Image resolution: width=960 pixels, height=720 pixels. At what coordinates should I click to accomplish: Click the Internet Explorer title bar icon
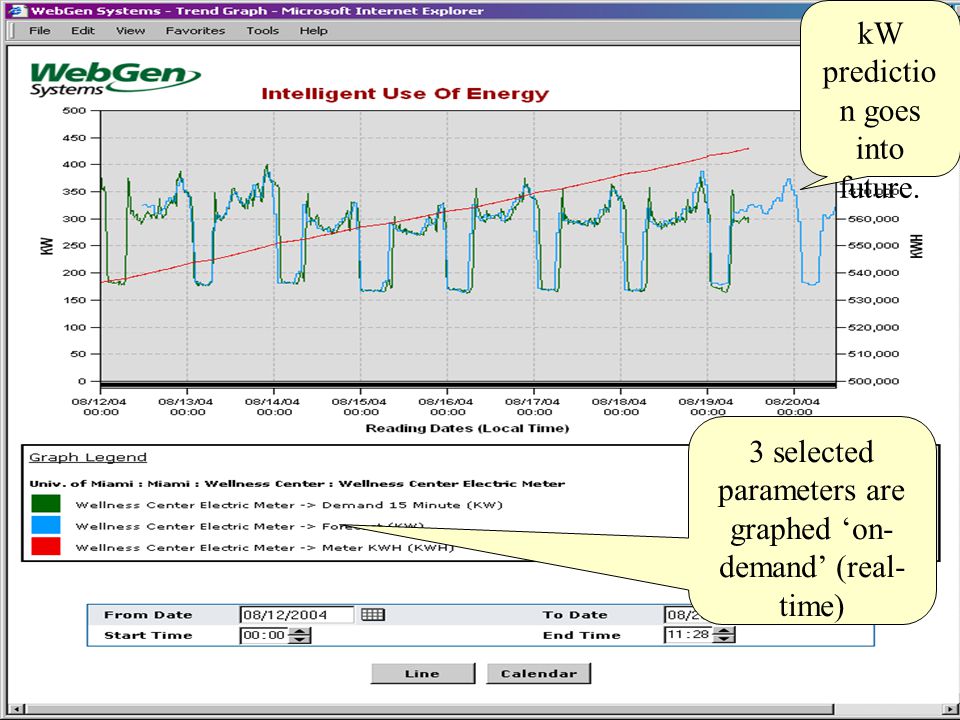pos(20,10)
